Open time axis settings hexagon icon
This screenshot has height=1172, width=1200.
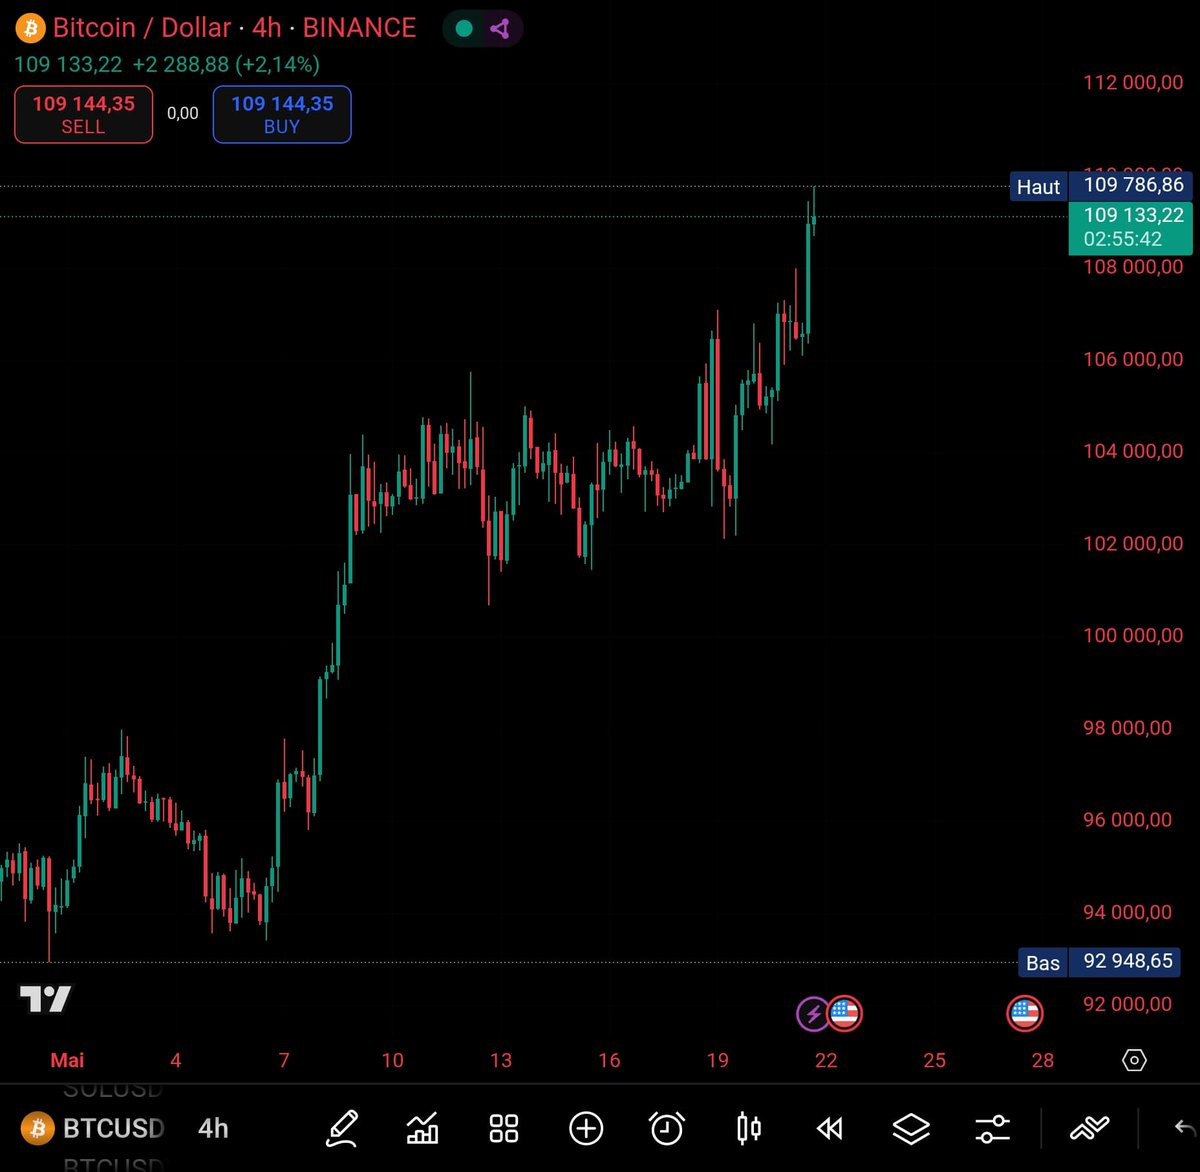[1134, 1060]
